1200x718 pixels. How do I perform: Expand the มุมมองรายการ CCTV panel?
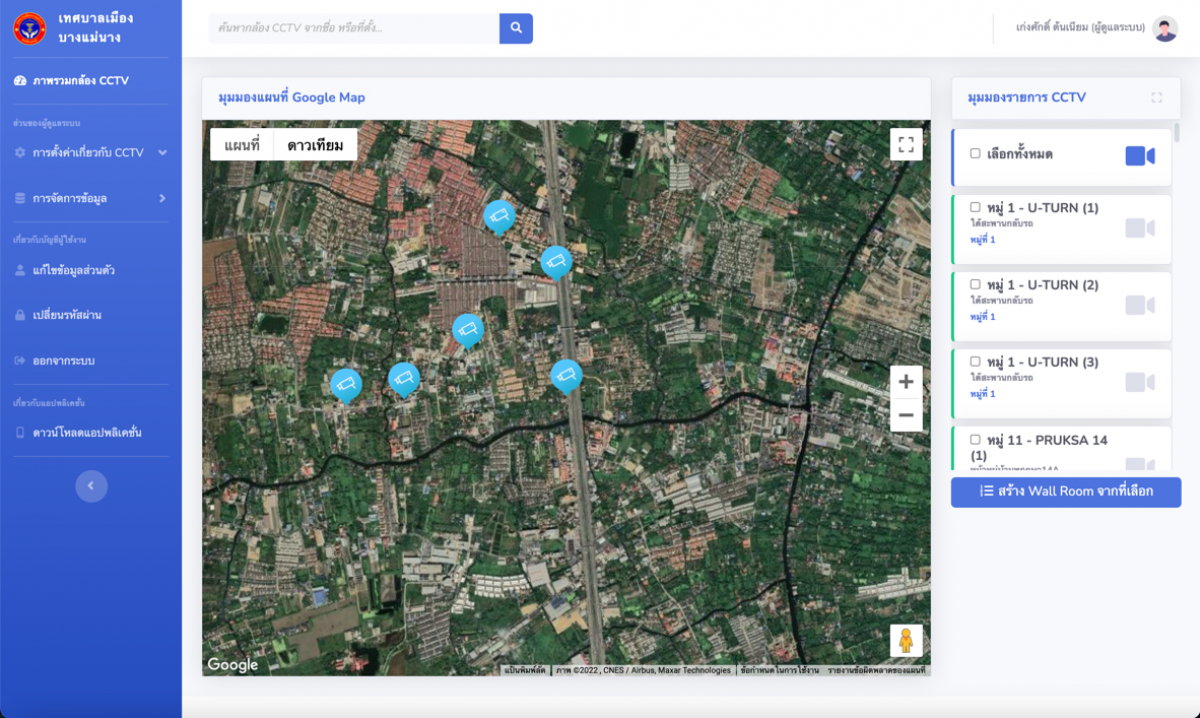[x=1157, y=98]
